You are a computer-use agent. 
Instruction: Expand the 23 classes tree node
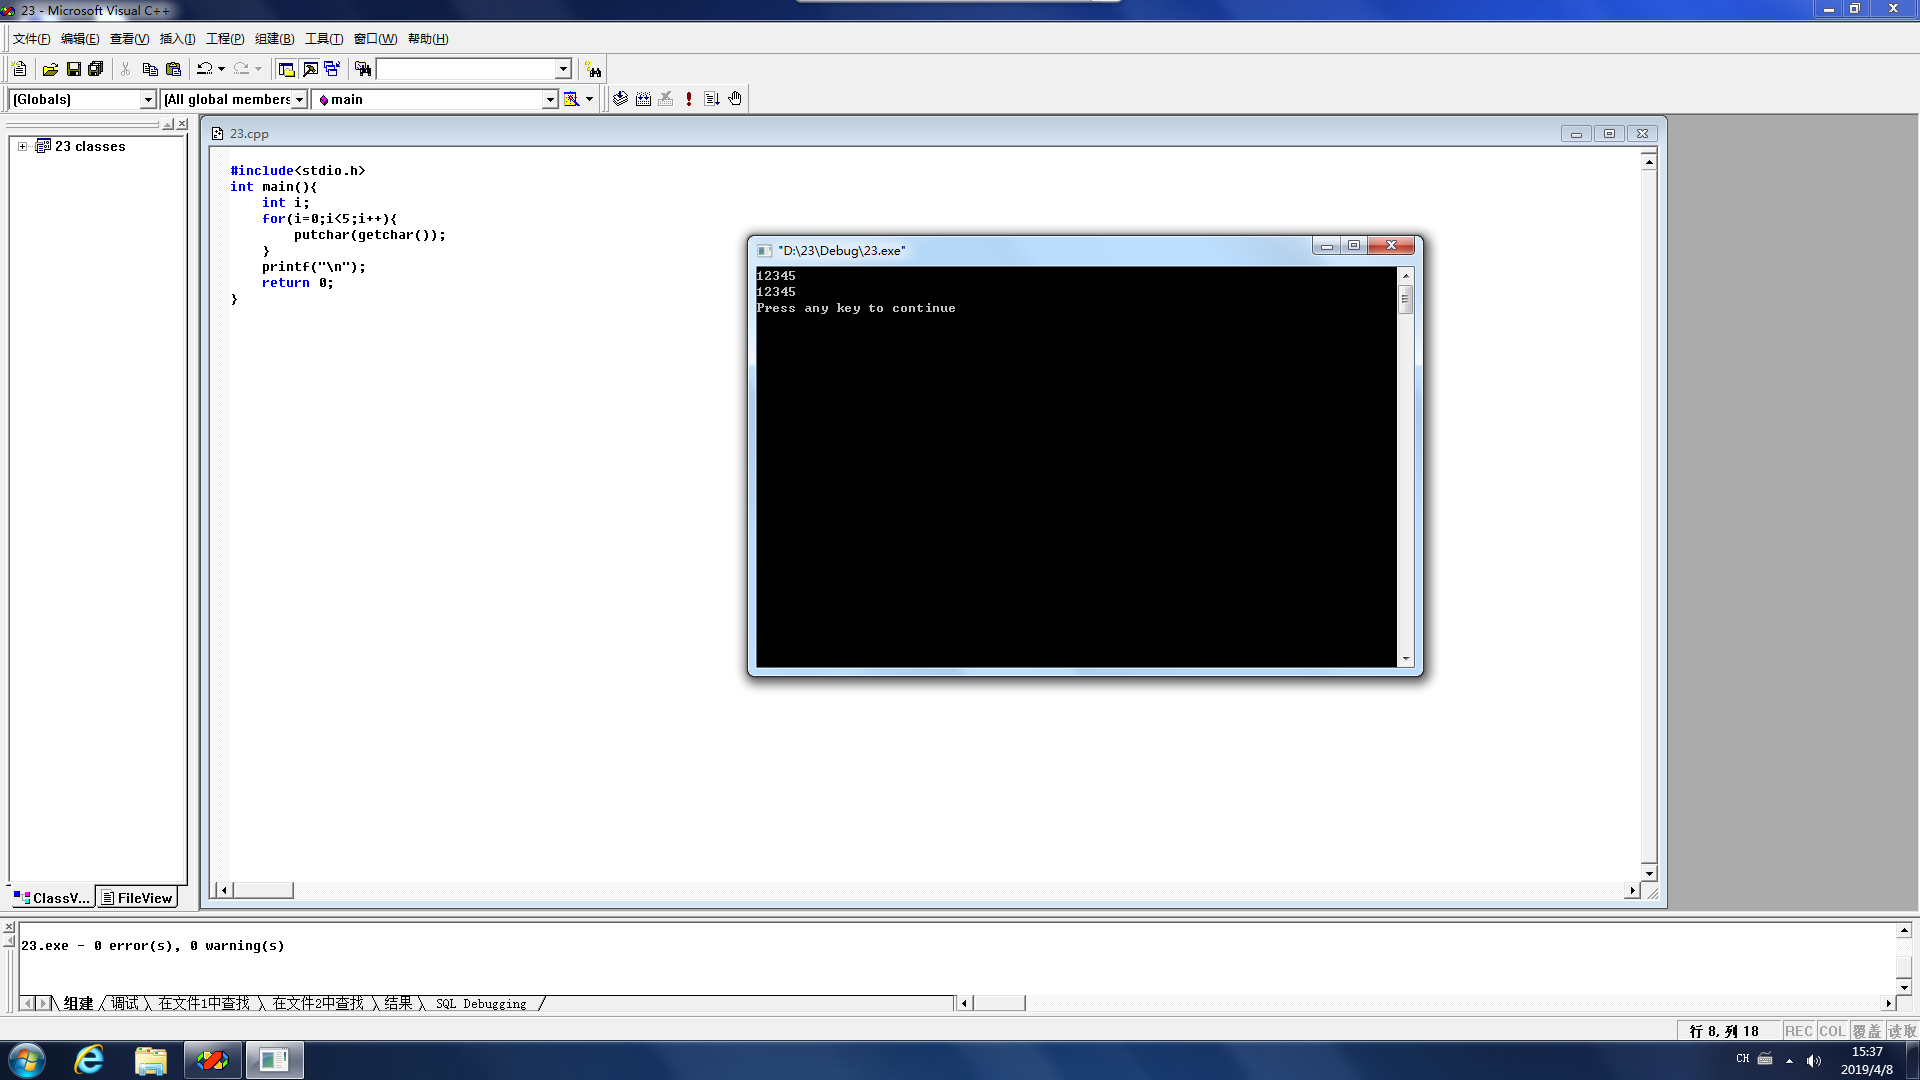(22, 146)
